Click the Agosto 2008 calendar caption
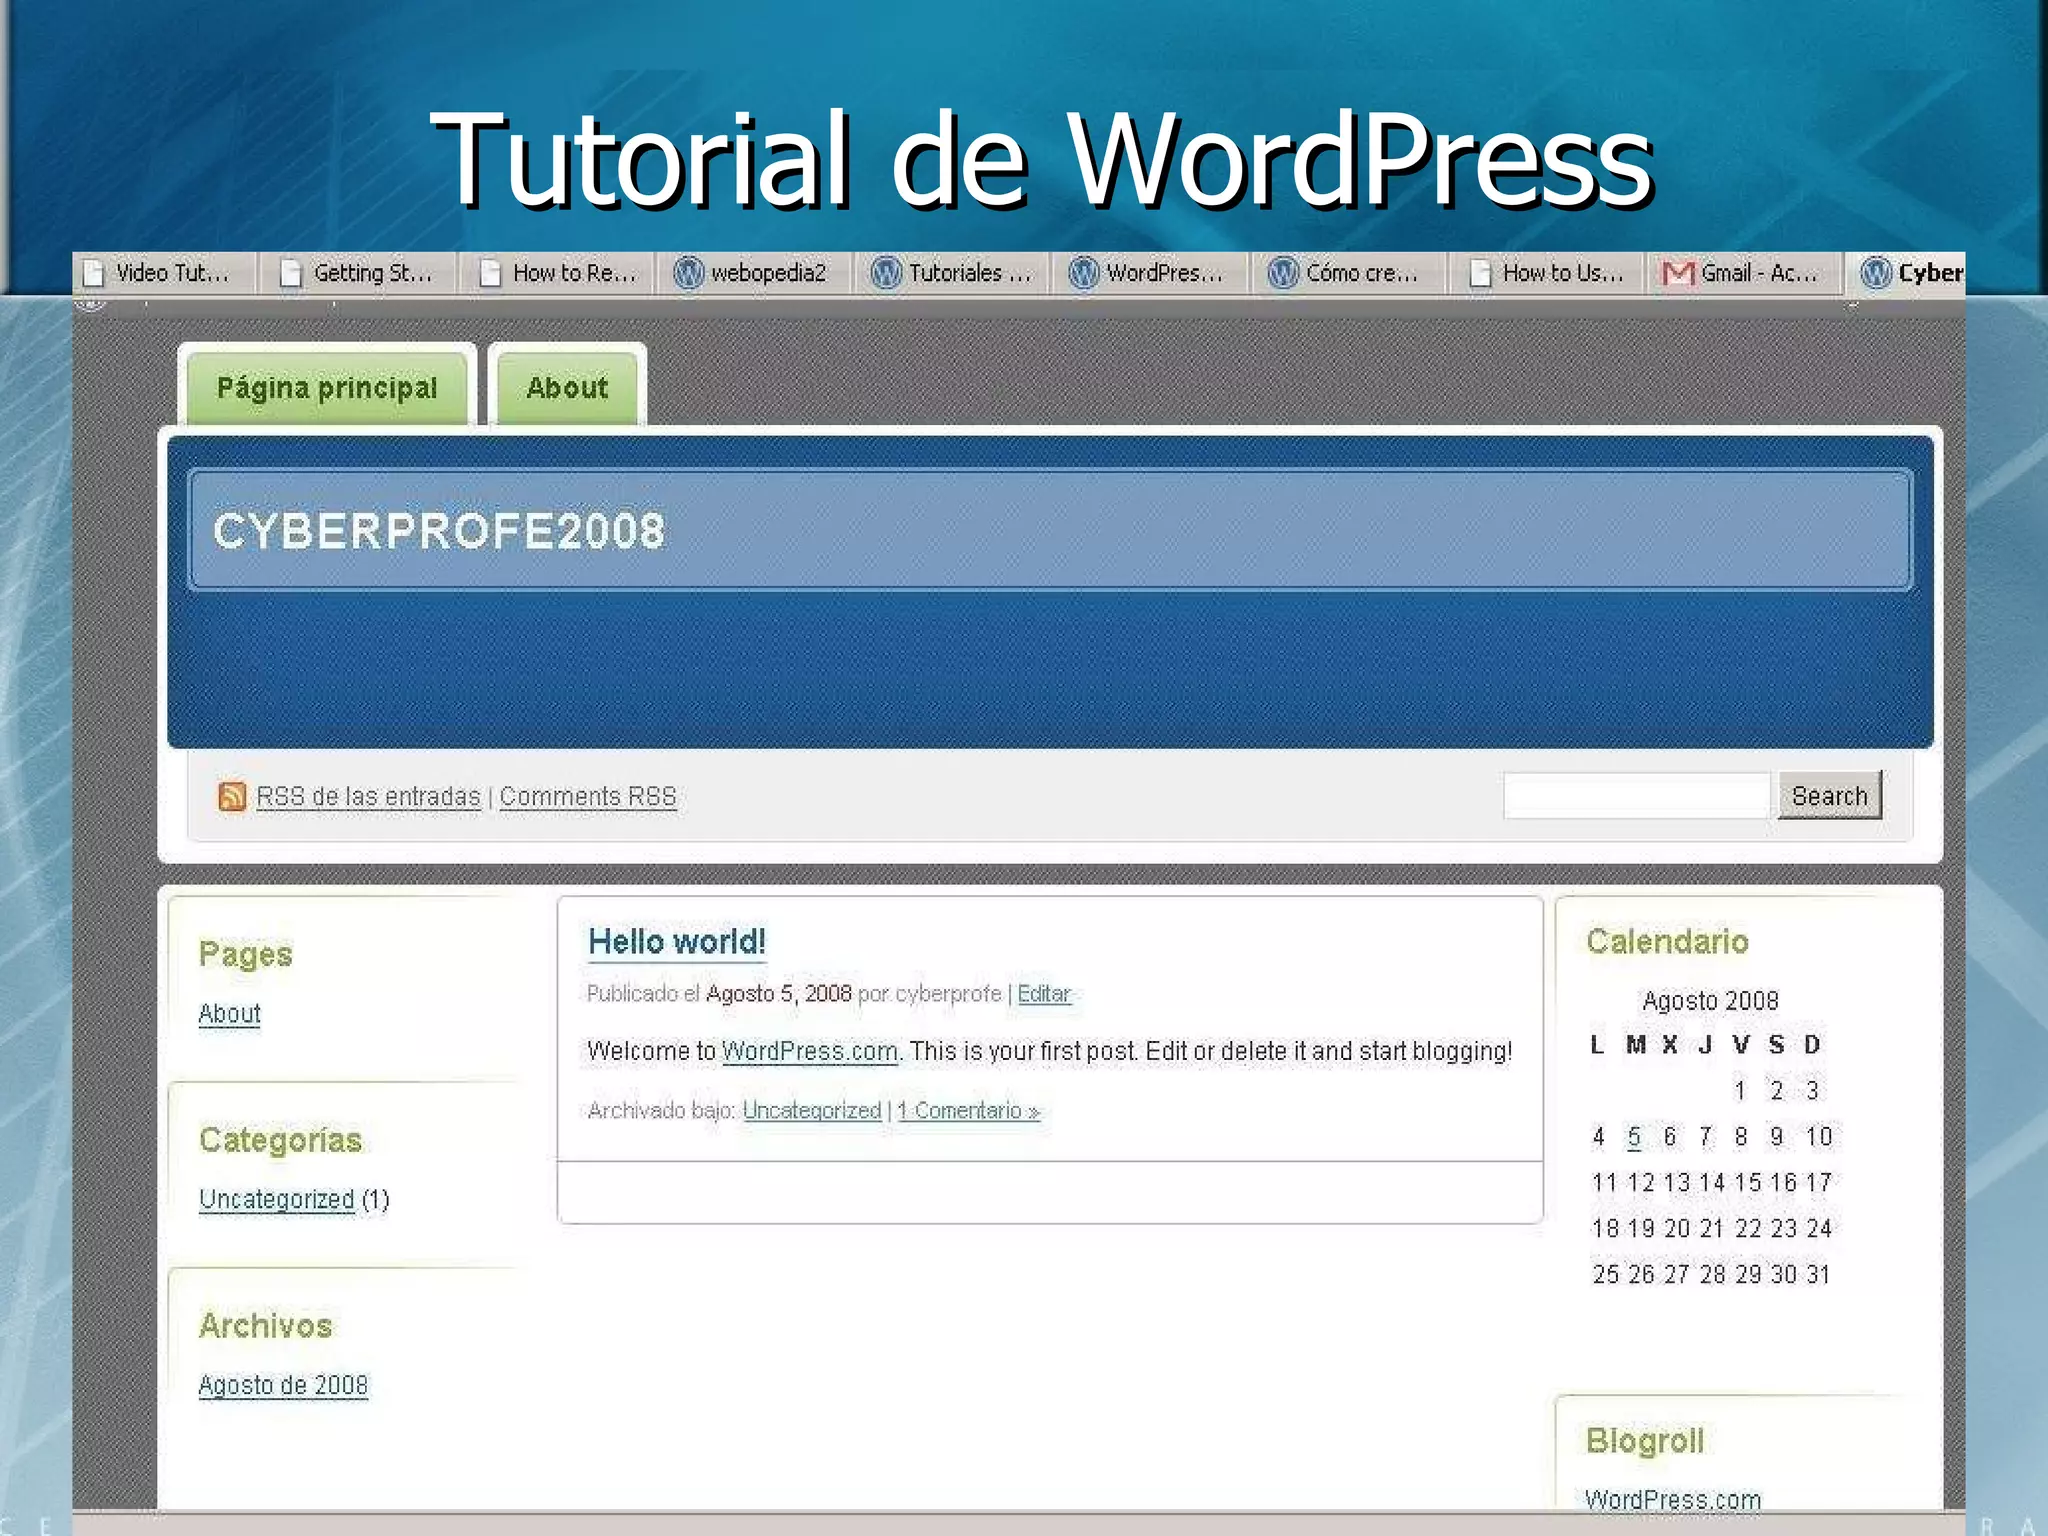2048x1536 pixels. coord(1710,1001)
